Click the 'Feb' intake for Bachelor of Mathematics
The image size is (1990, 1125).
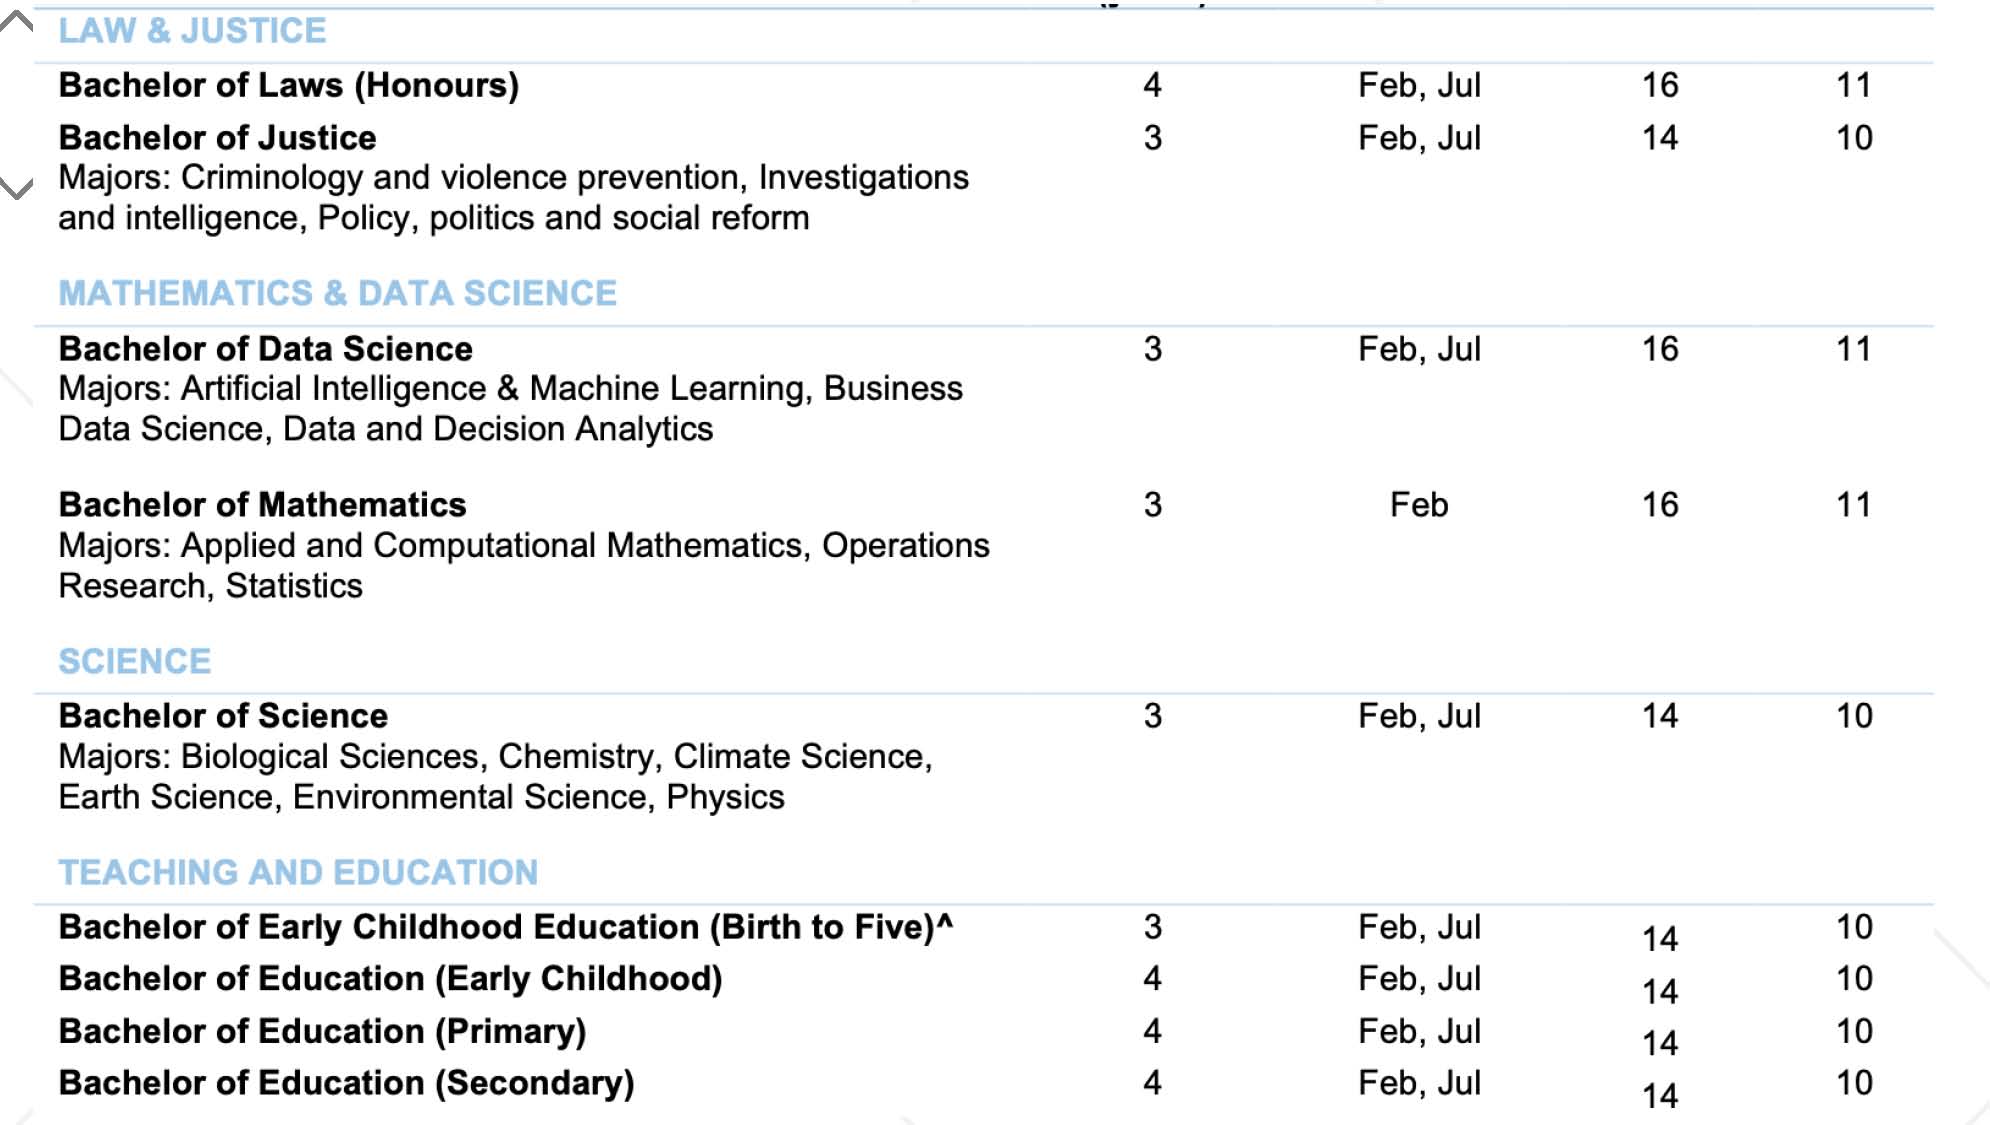pos(1418,505)
